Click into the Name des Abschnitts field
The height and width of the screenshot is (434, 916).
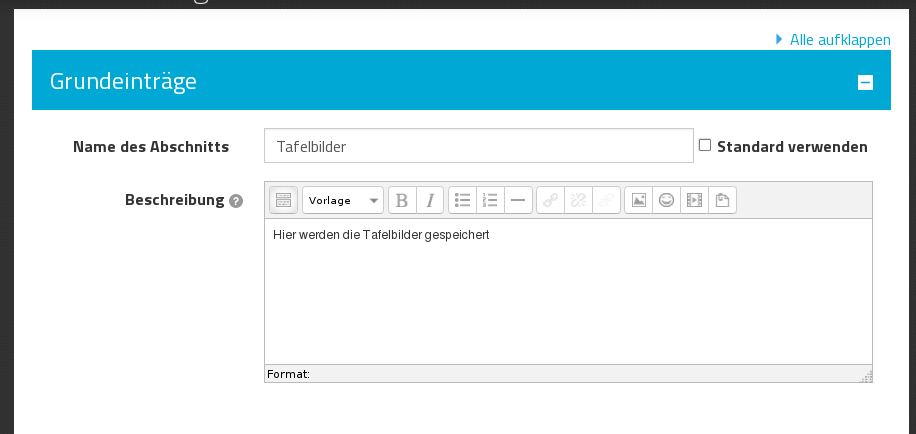coord(478,146)
